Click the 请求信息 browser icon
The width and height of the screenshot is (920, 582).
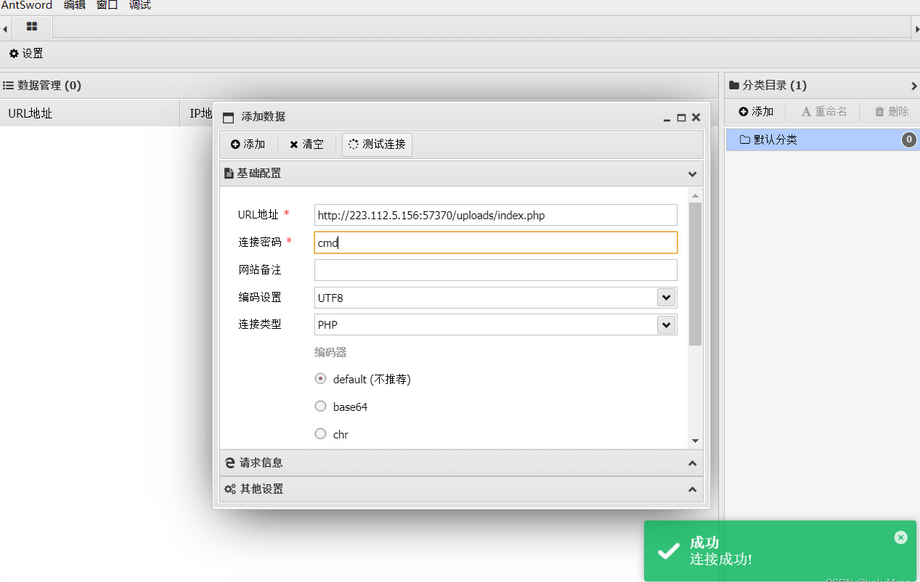pos(230,463)
